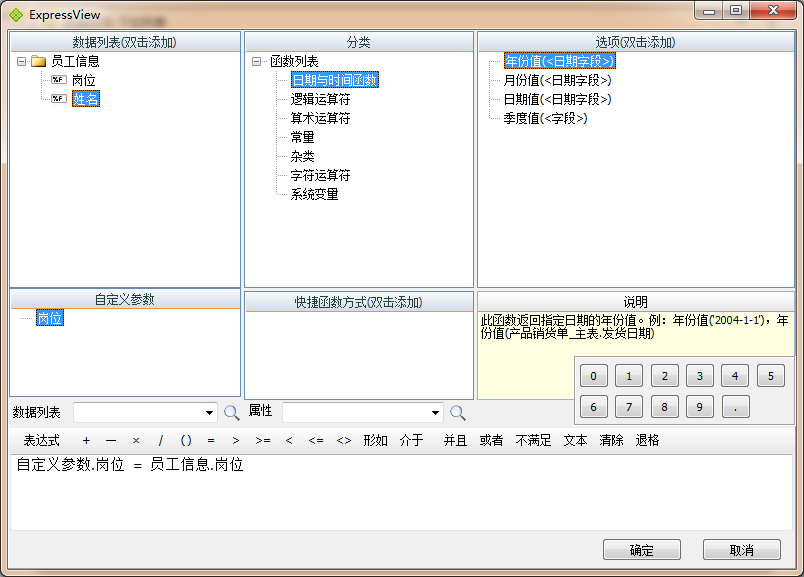Click the field icon beside 岗位 under 员工信息

[58, 80]
